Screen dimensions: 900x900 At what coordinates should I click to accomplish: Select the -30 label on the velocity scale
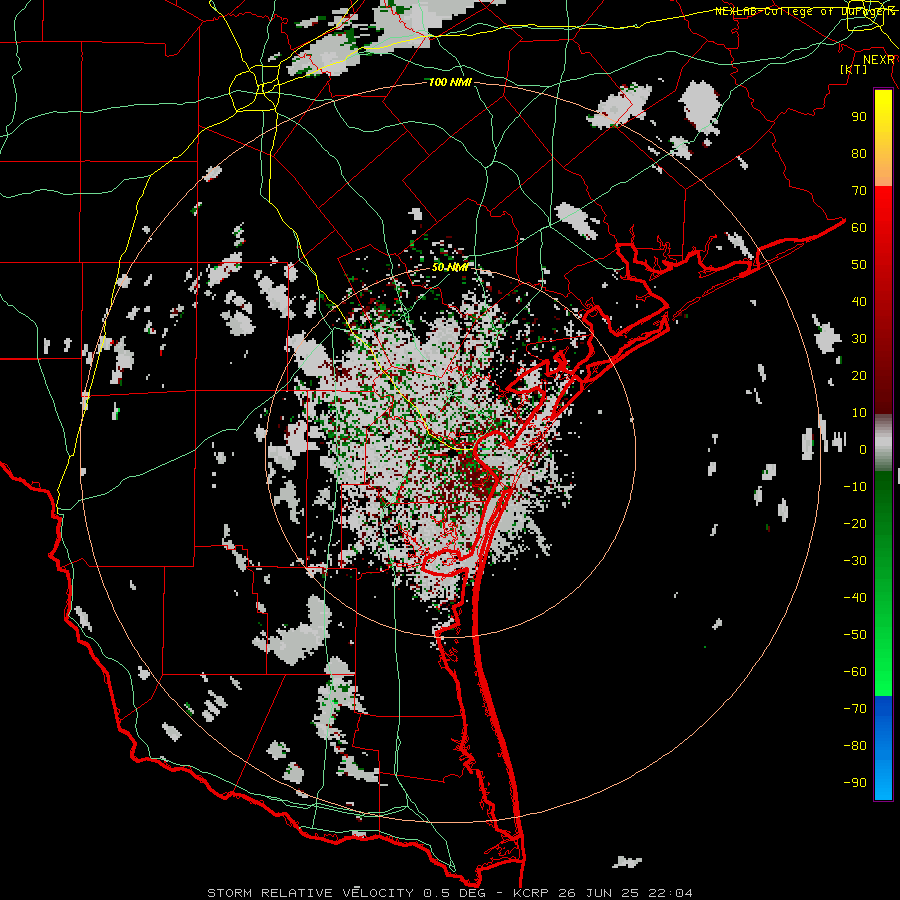click(x=855, y=561)
